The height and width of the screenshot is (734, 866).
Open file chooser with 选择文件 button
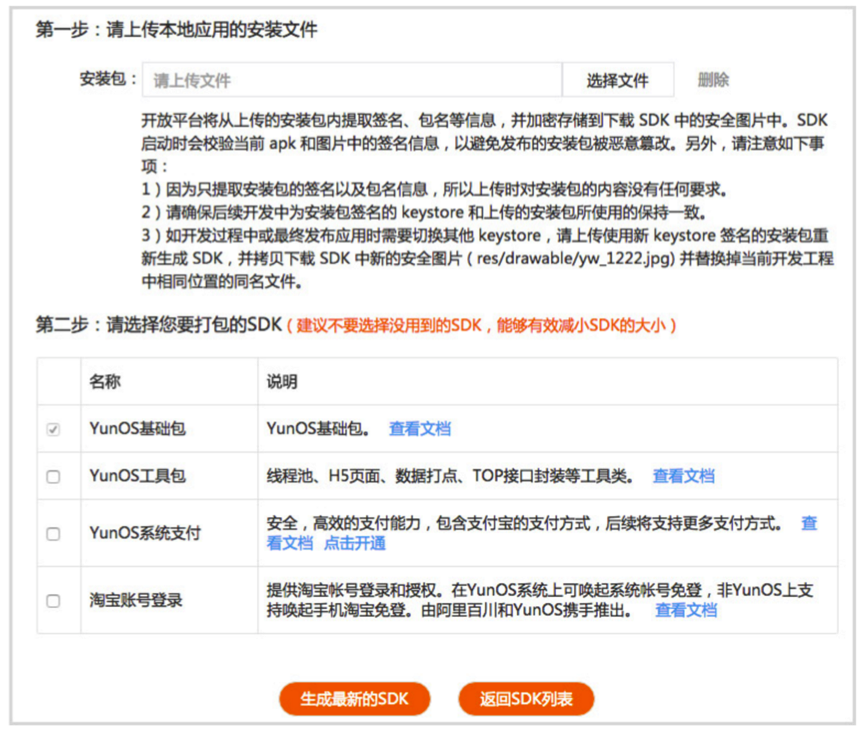point(617,80)
